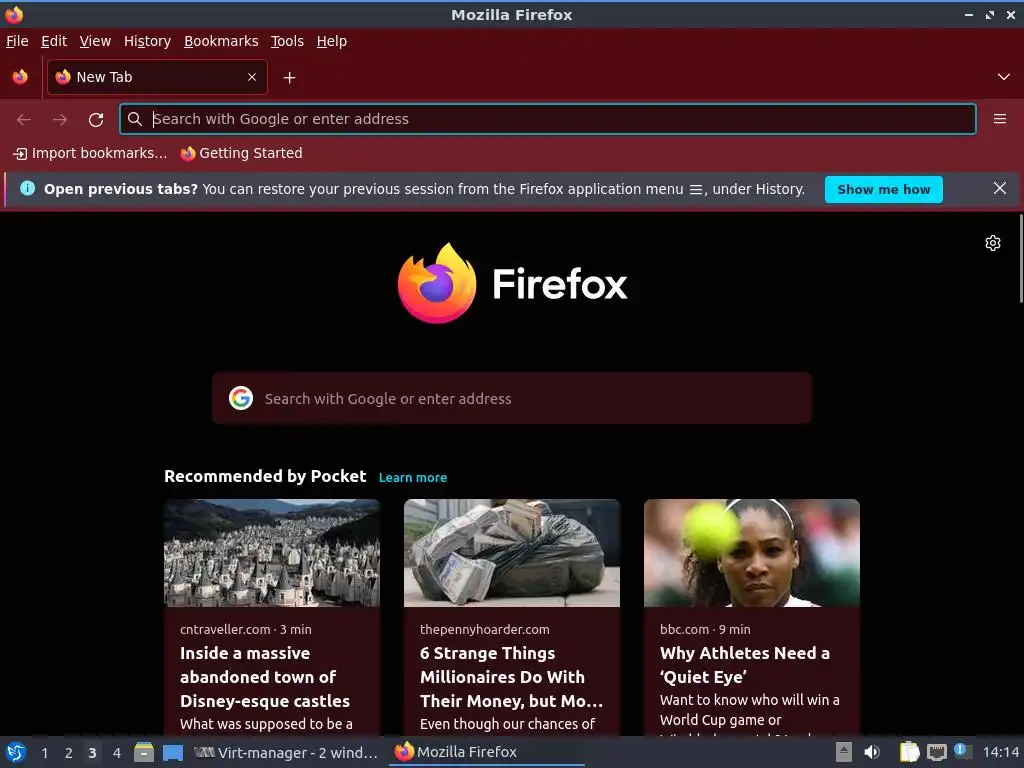Click the search magnifier icon in address bar

click(135, 119)
